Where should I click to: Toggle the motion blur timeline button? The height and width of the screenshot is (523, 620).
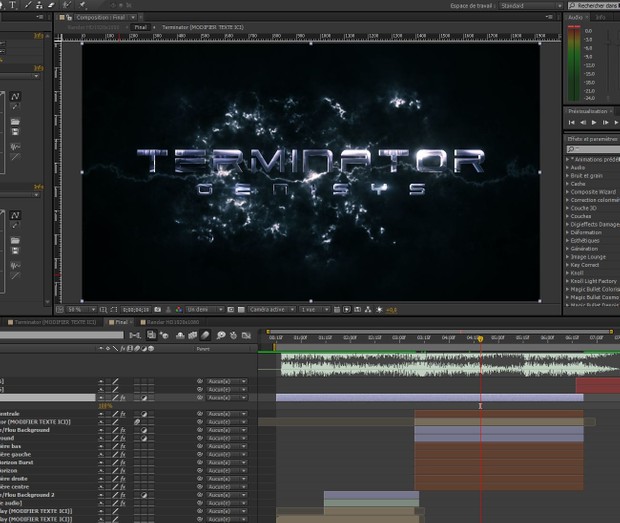(205, 335)
